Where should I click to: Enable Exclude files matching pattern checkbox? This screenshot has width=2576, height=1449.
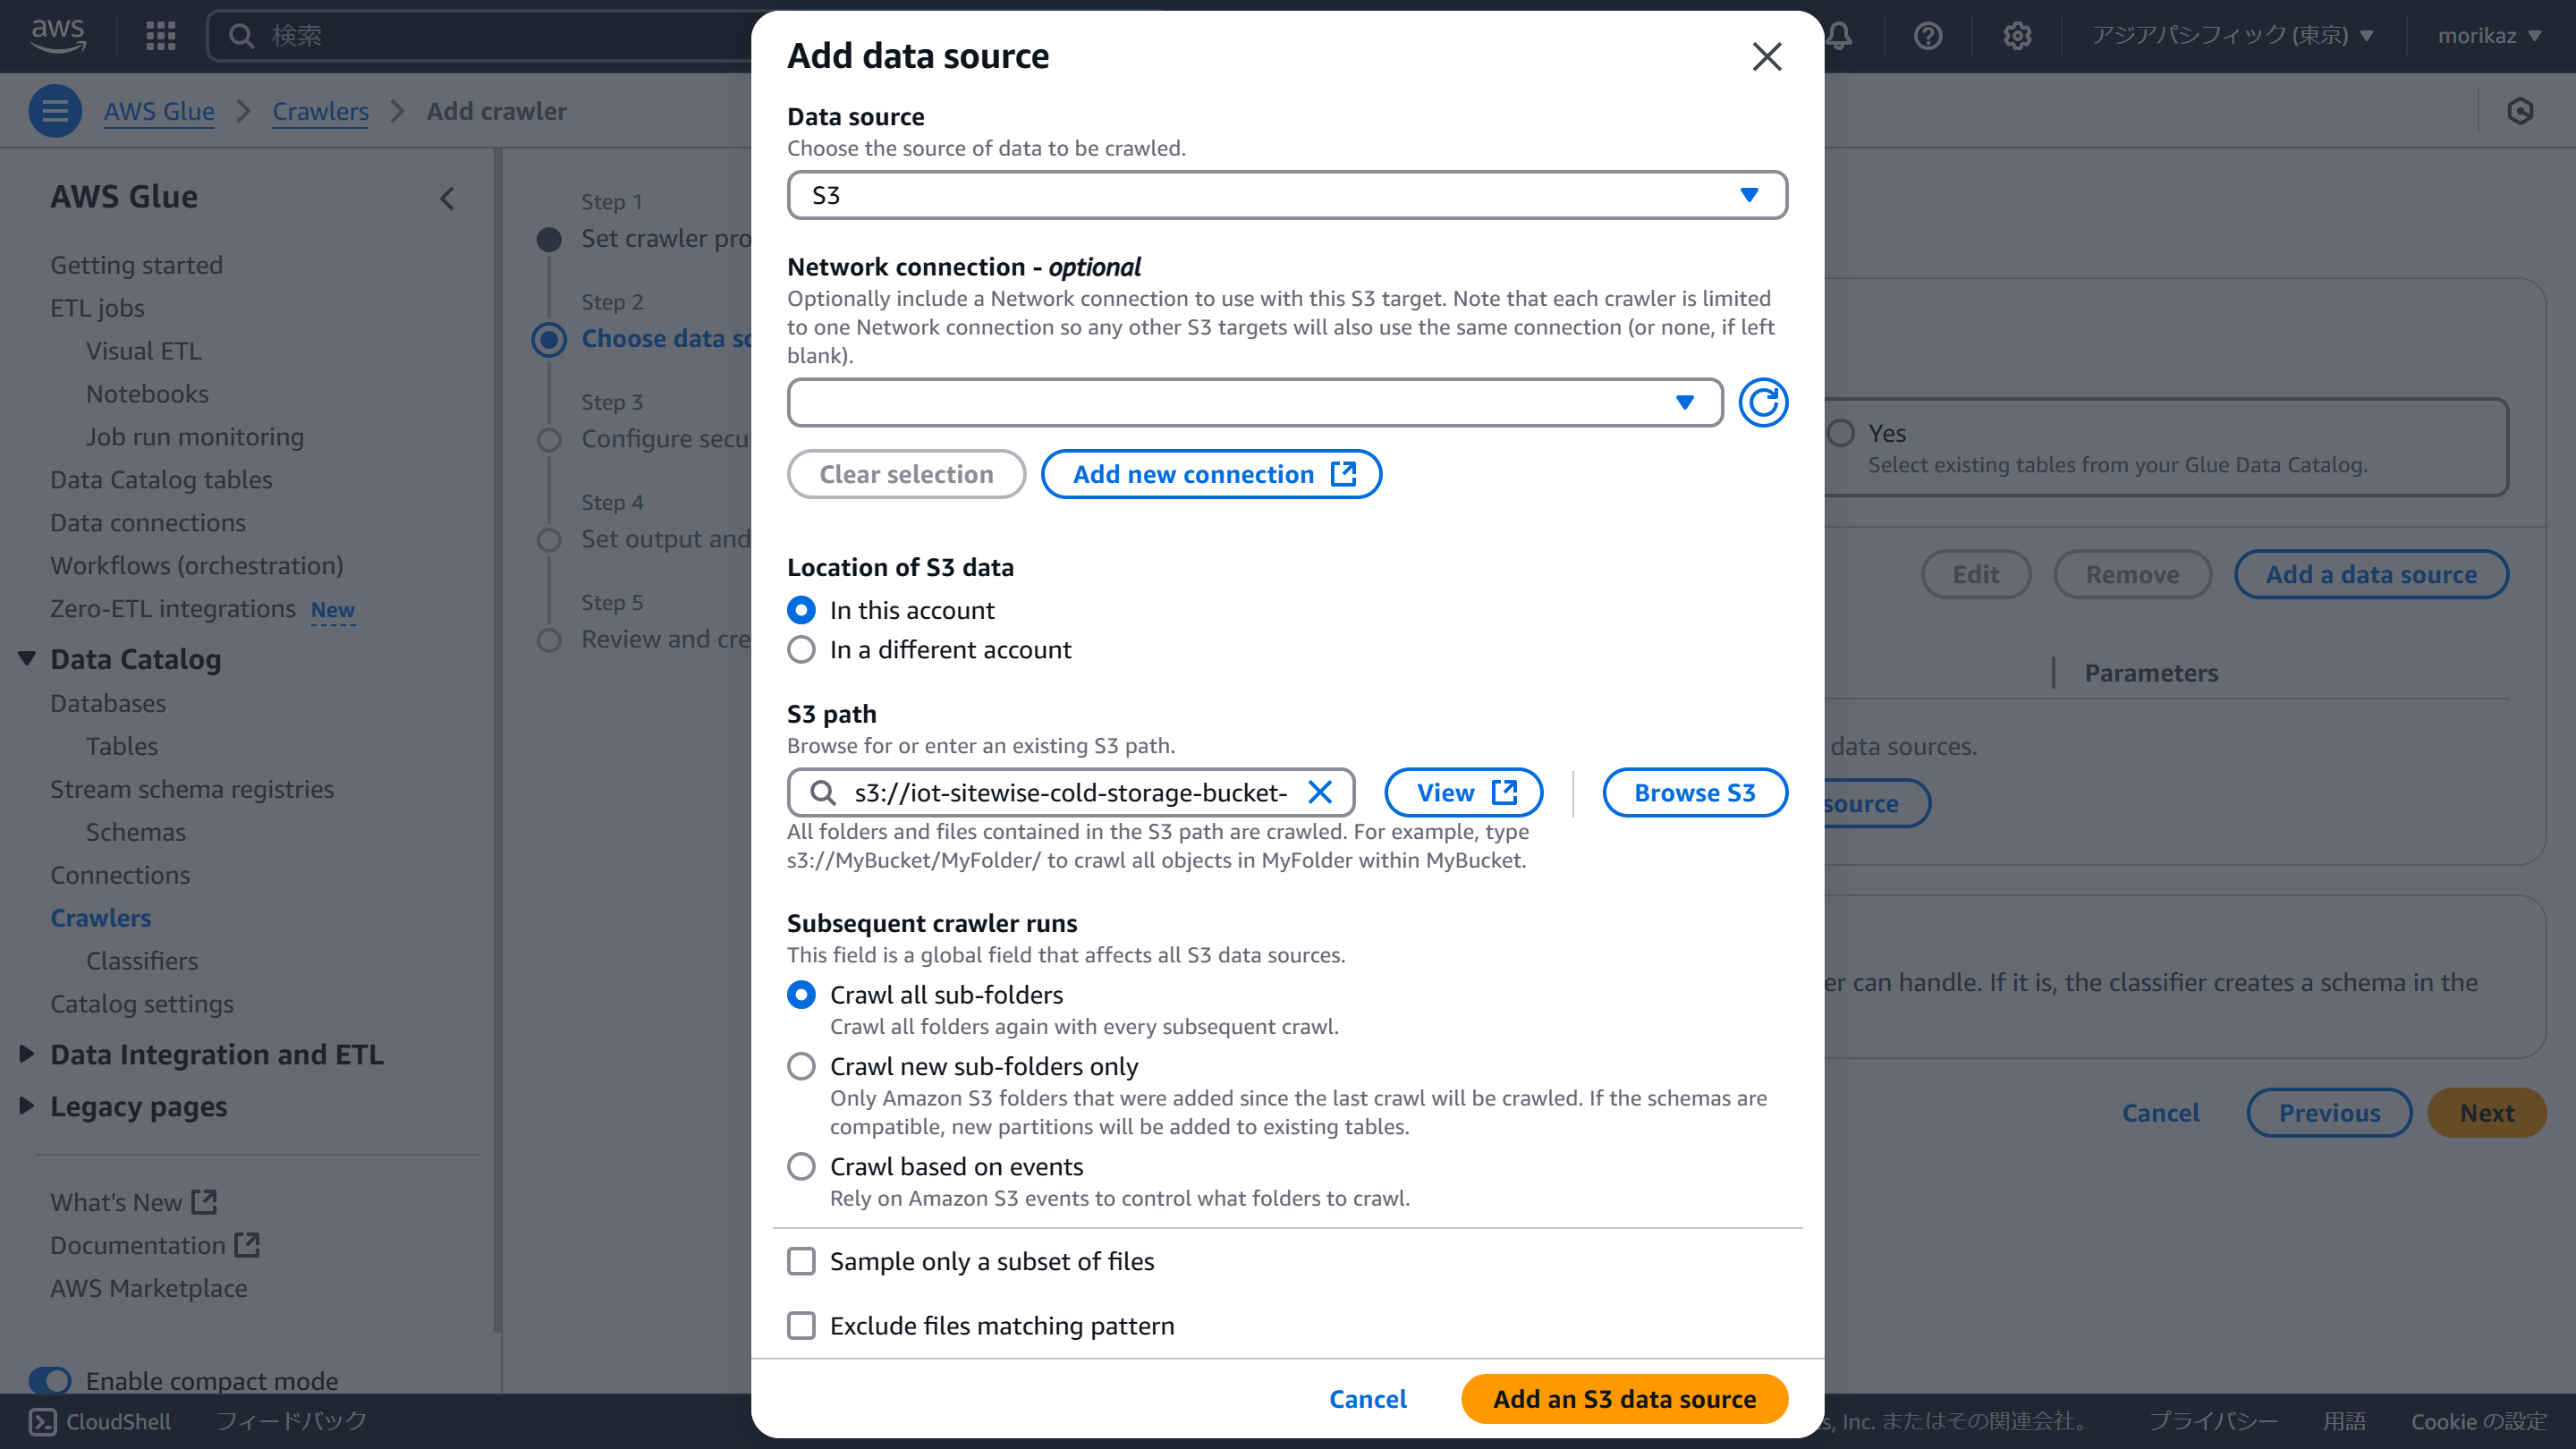point(801,1325)
